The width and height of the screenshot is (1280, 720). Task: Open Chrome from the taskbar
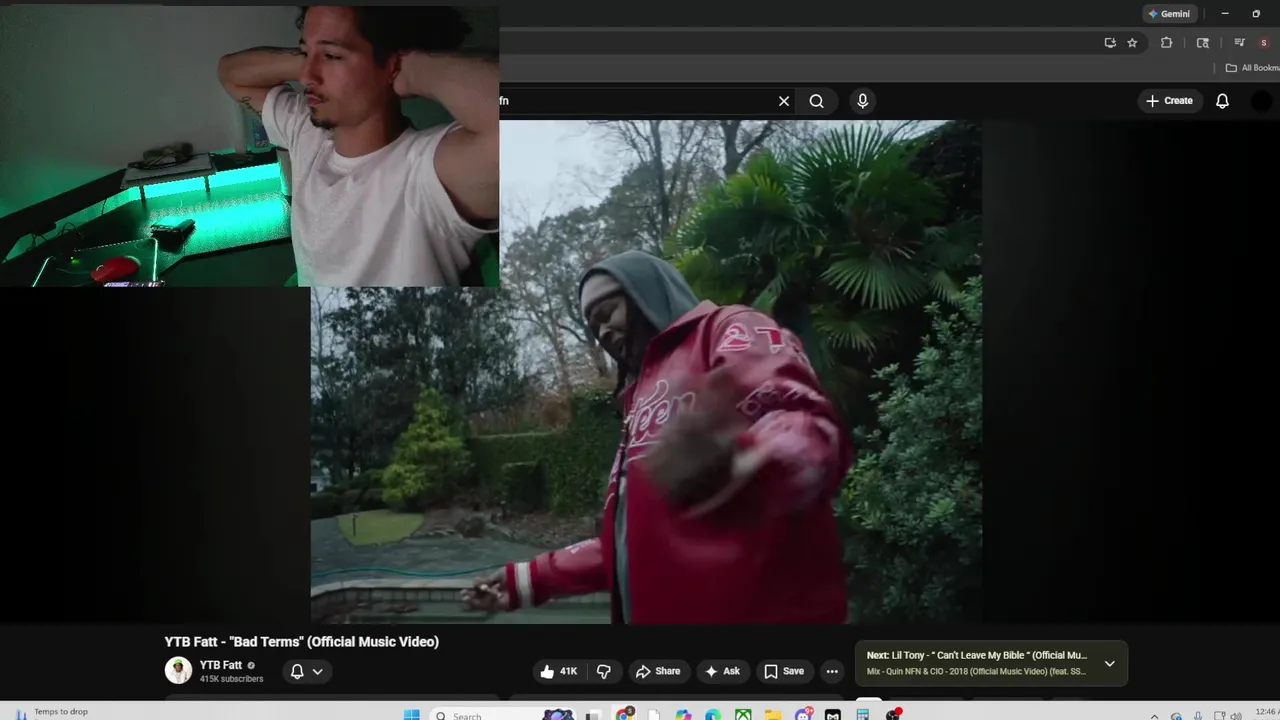(x=624, y=715)
